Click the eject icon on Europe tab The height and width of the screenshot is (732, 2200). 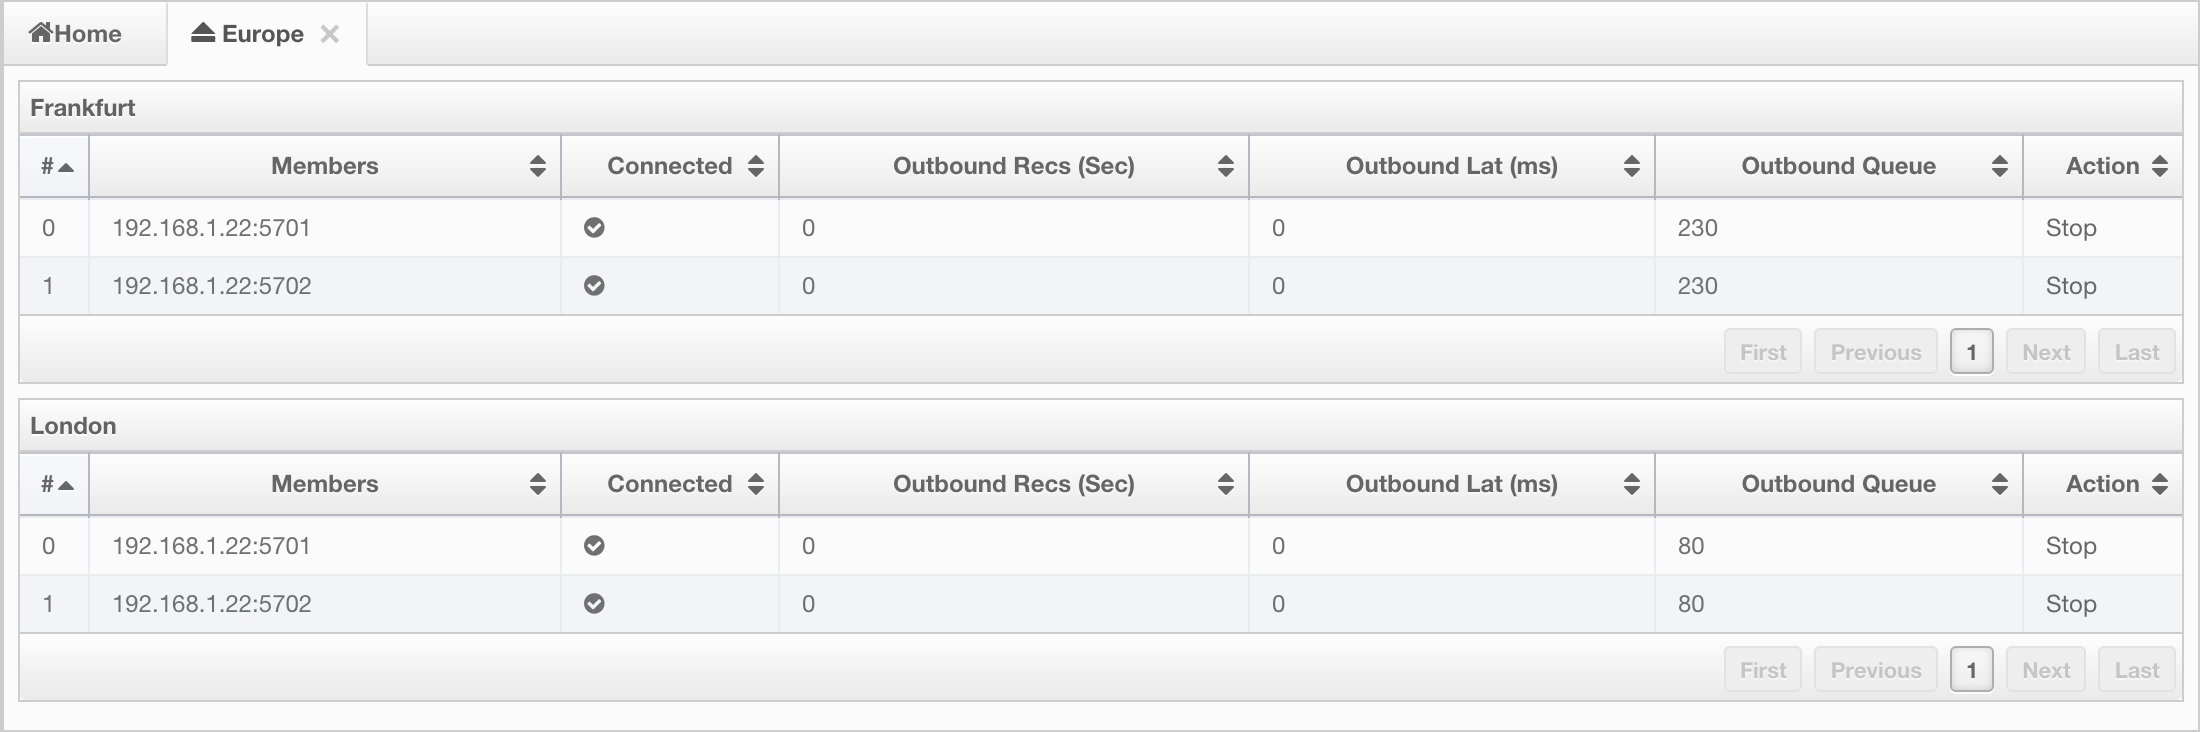tap(203, 33)
